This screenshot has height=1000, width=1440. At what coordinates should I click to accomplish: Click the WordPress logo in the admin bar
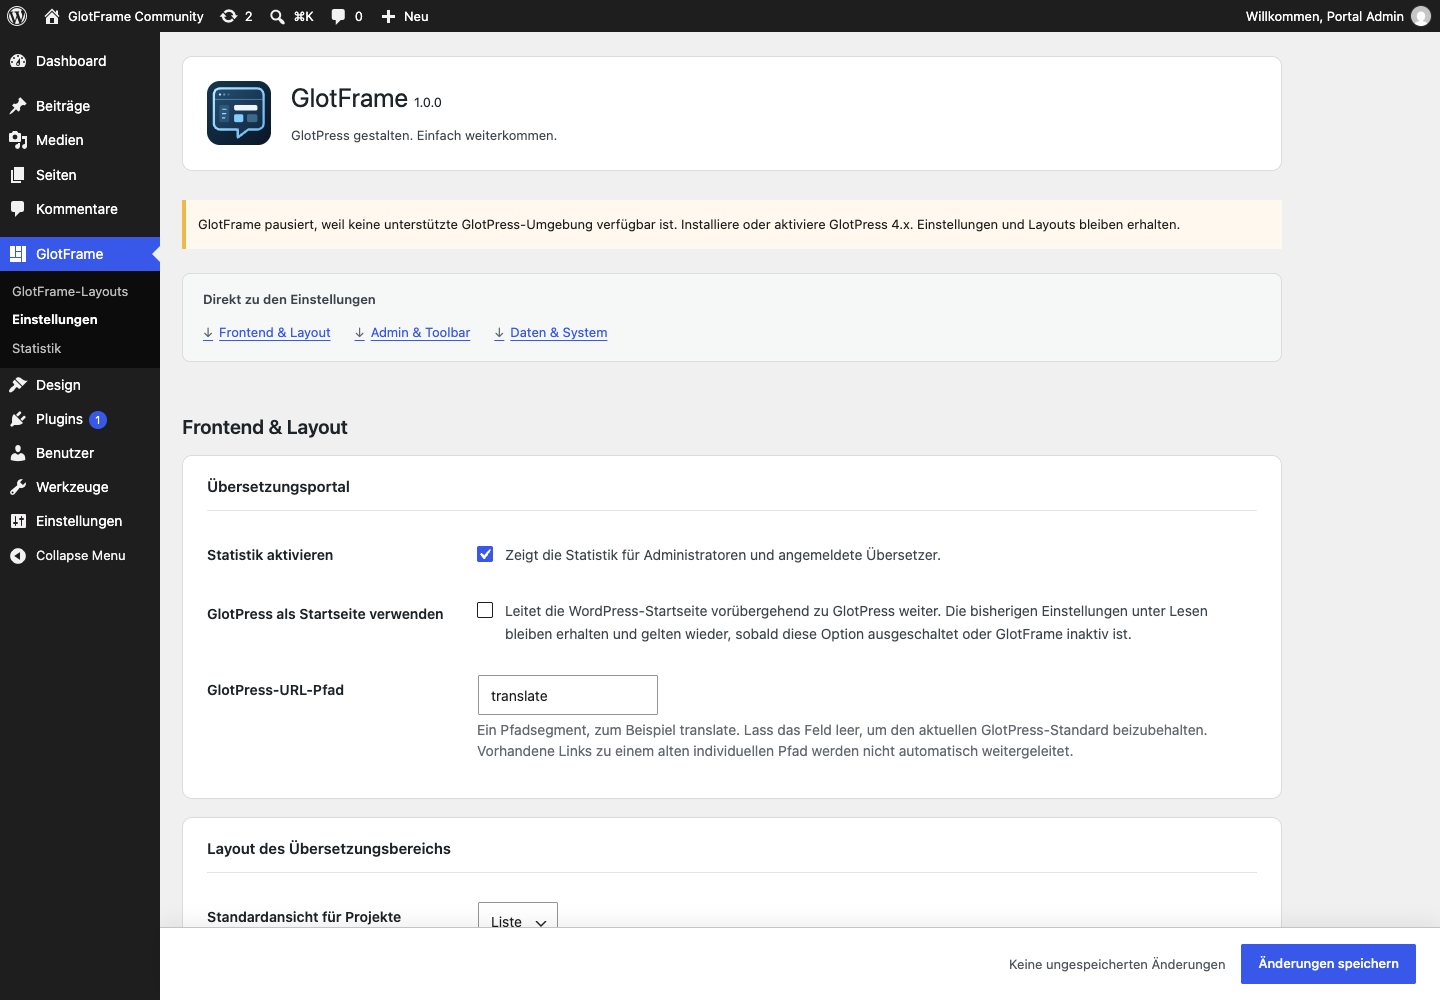[x=17, y=16]
